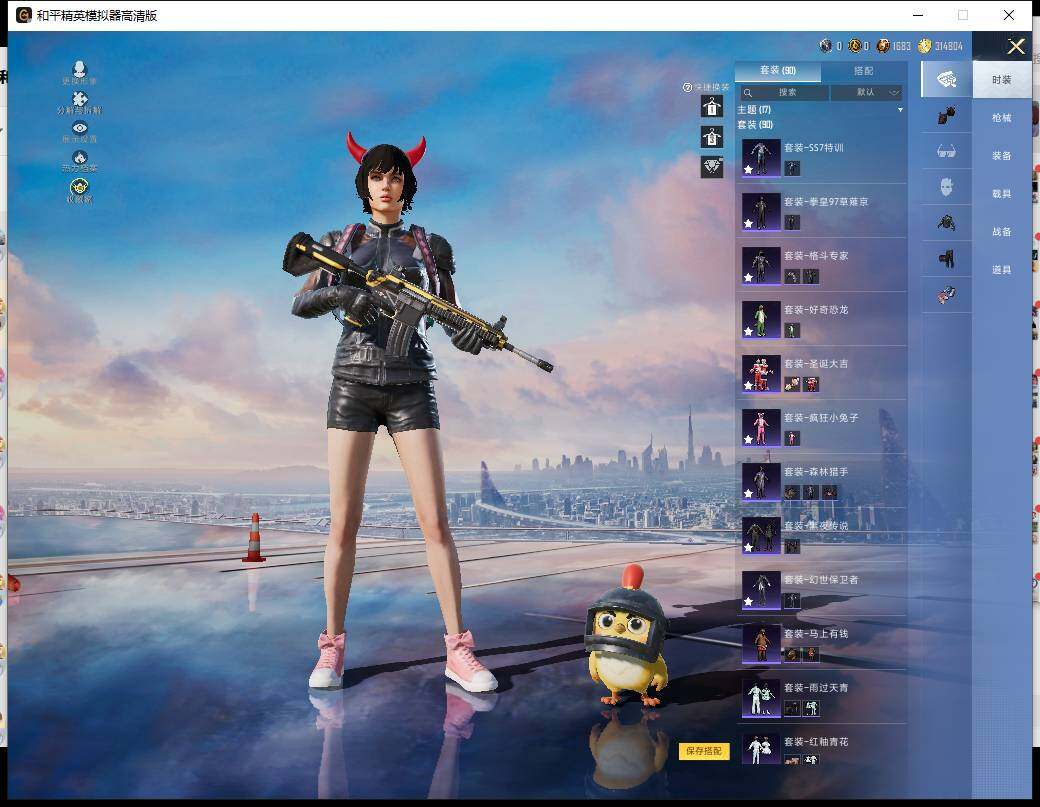This screenshot has width=1040, height=807.
Task: Open the face mask category icon
Action: point(946,186)
